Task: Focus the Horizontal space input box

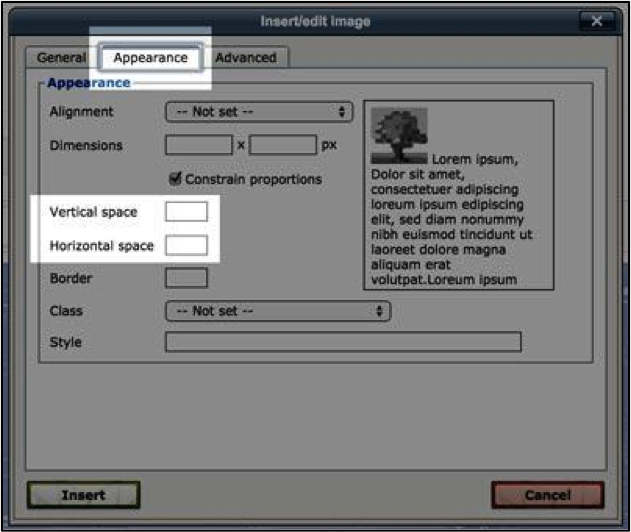Action: [x=186, y=245]
